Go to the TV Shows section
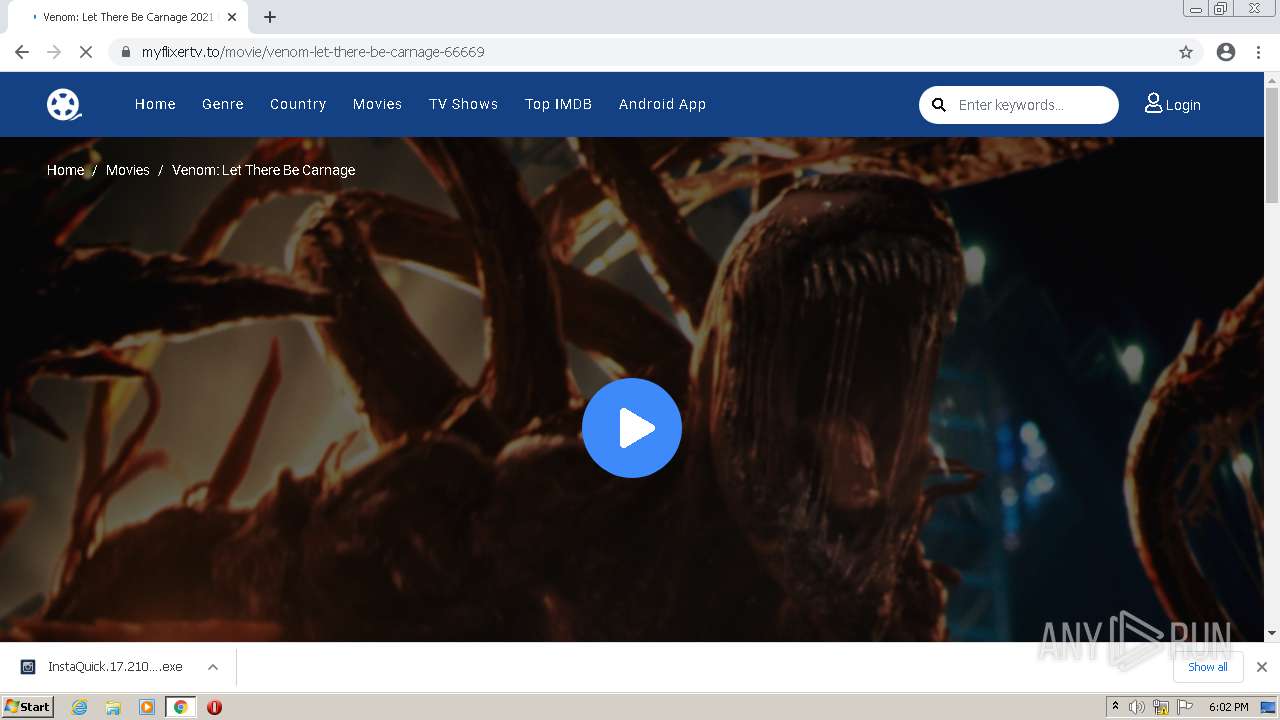Viewport: 1280px width, 720px height. click(x=463, y=104)
